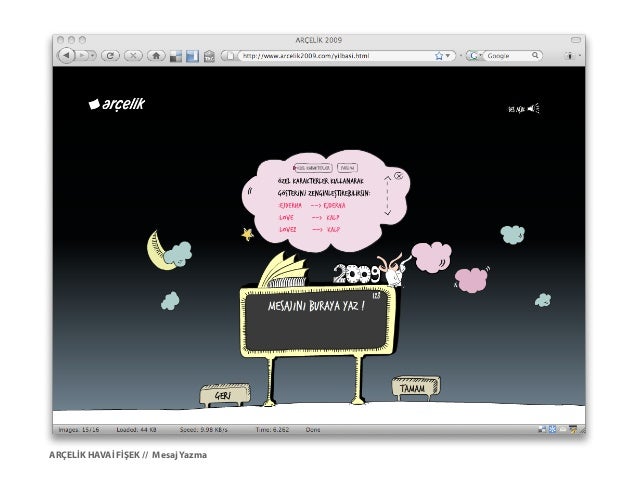Click the pink LOVE entry
The image size is (638, 479).
(286, 218)
